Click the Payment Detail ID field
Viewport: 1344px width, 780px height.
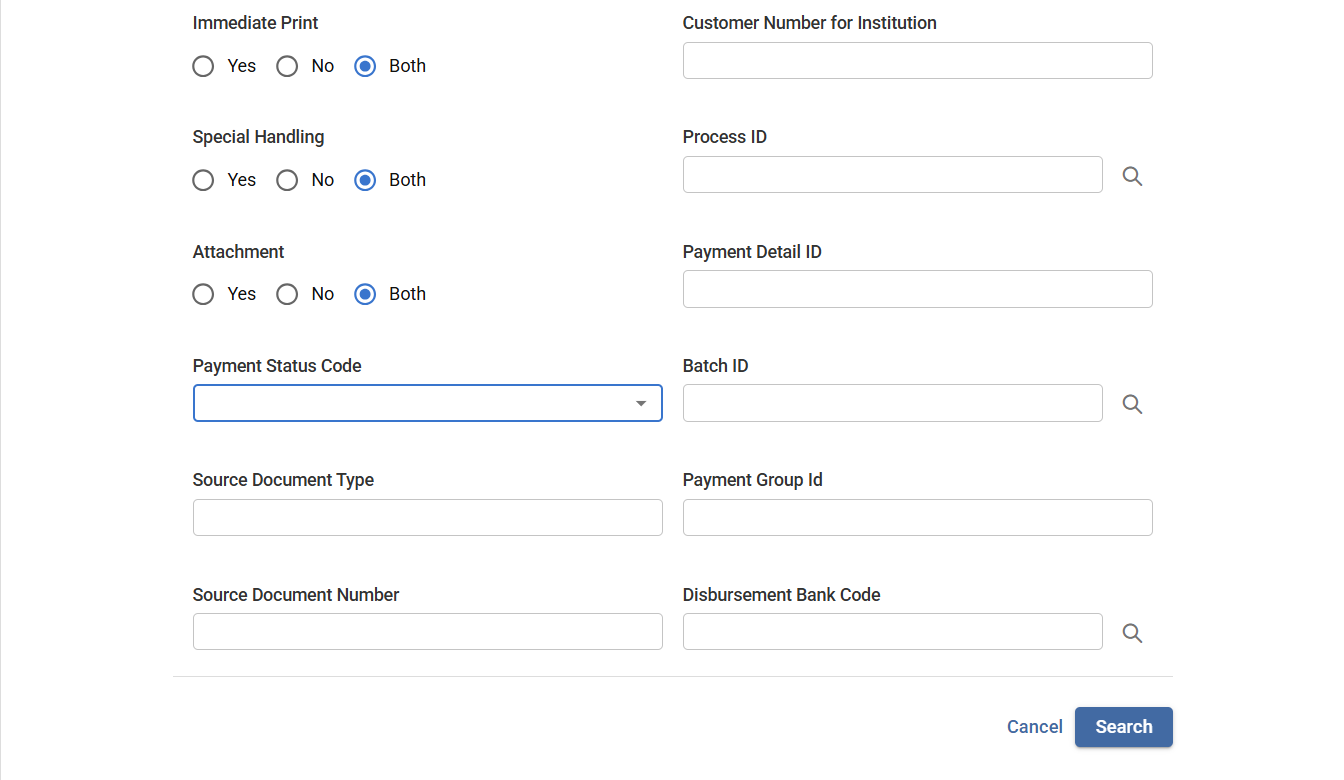pyautogui.click(x=917, y=289)
